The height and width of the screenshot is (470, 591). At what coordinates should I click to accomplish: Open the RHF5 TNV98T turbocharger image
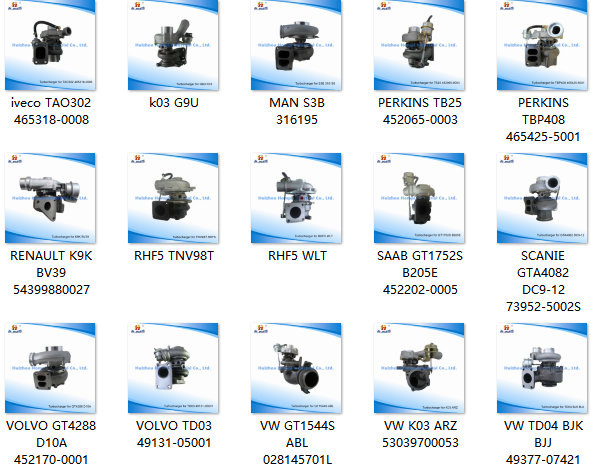pyautogui.click(x=173, y=198)
